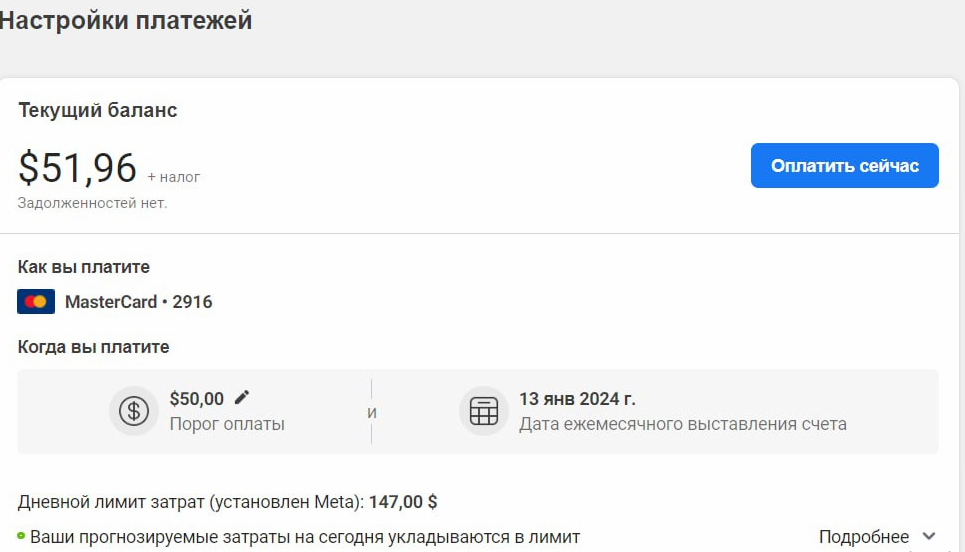The image size is (965, 552).
Task: Click Дата ежемесячного выставления счета label
Action: [x=683, y=424]
